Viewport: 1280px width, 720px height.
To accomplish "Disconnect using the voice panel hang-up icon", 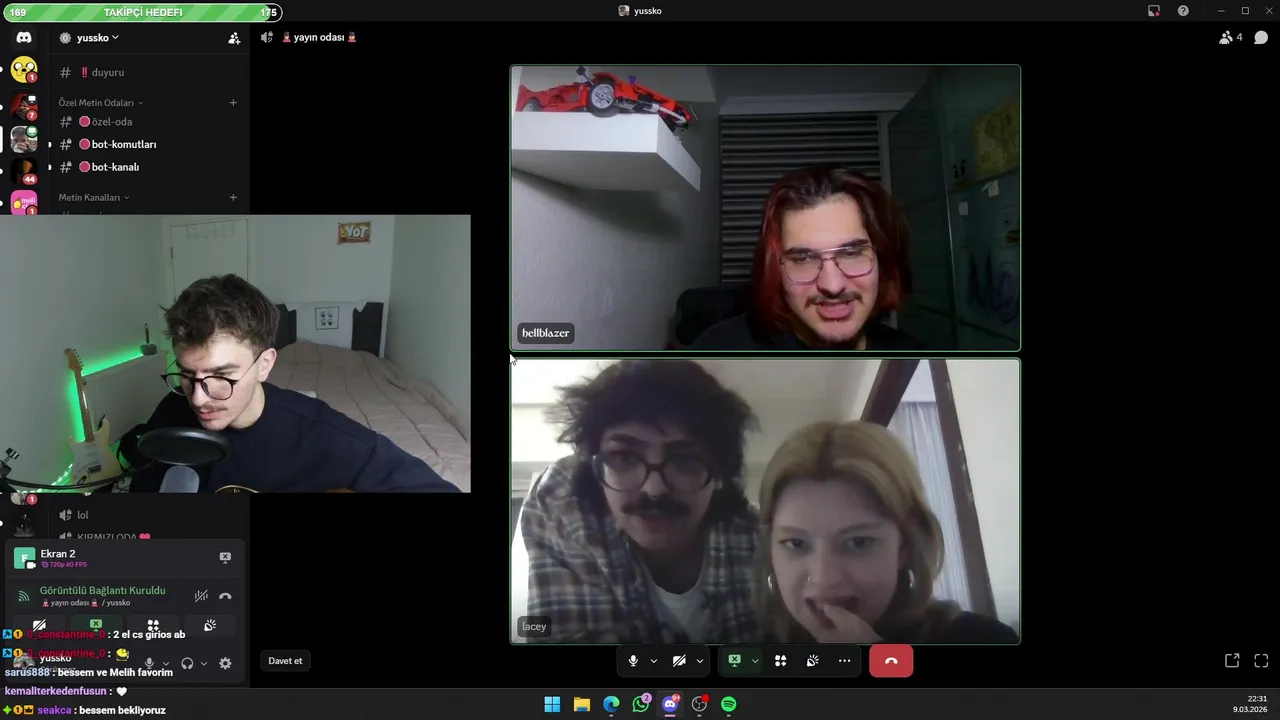I will 225,596.
